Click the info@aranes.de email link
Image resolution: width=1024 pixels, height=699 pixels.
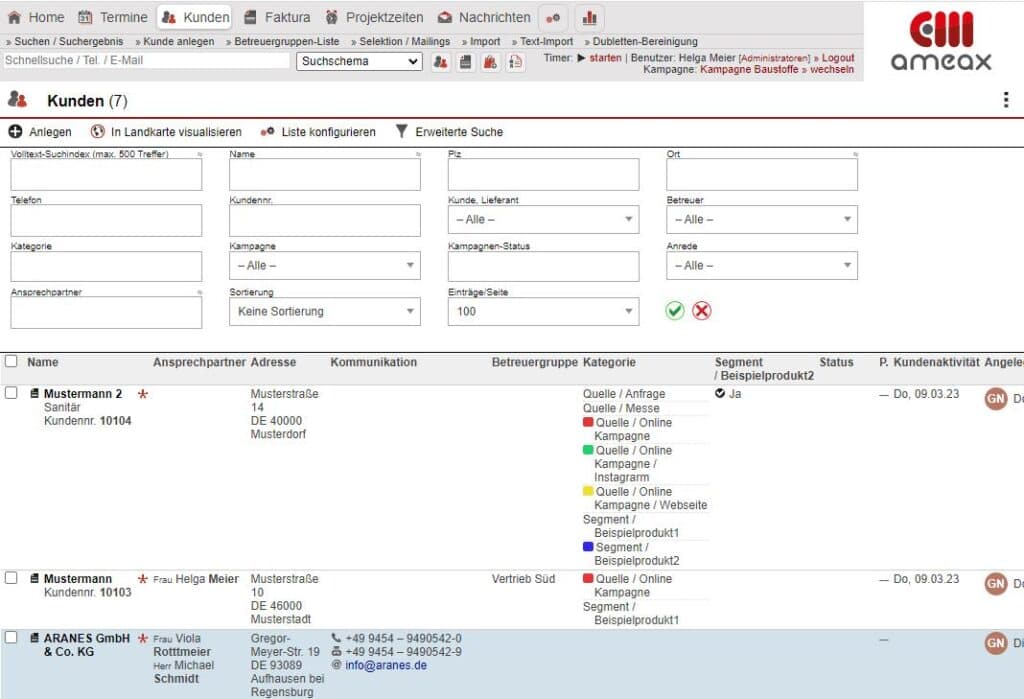tap(385, 664)
